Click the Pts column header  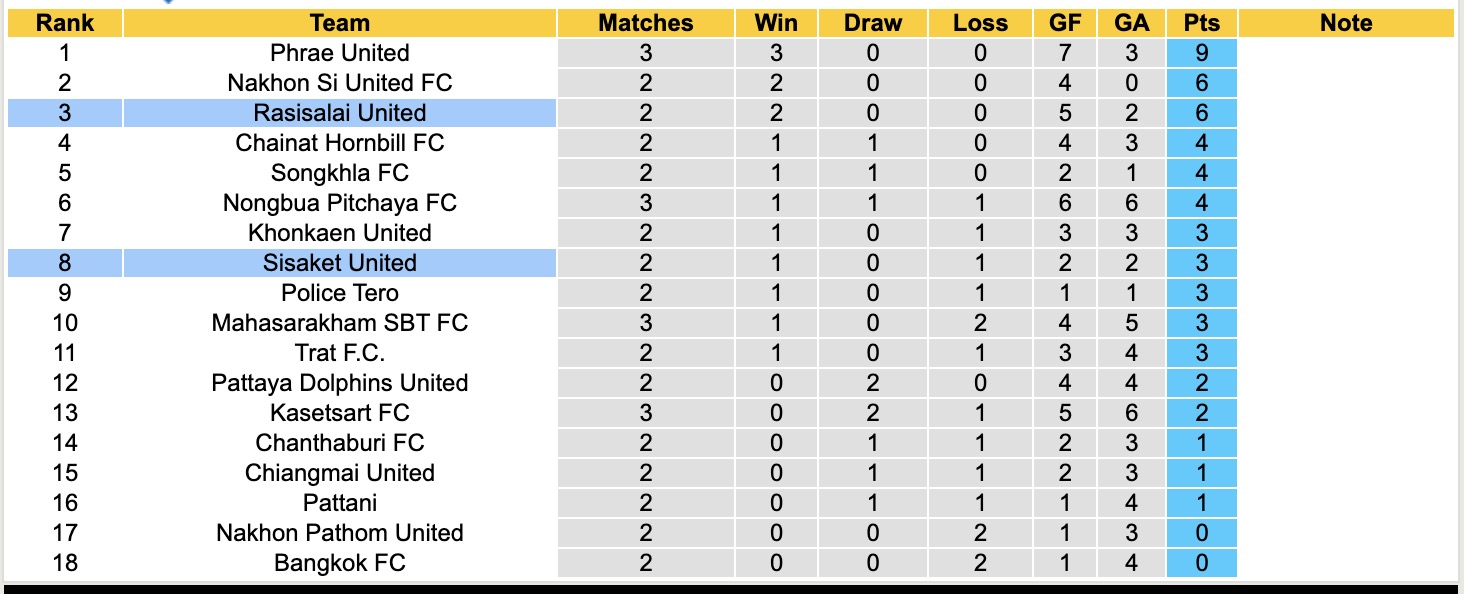(x=1201, y=23)
